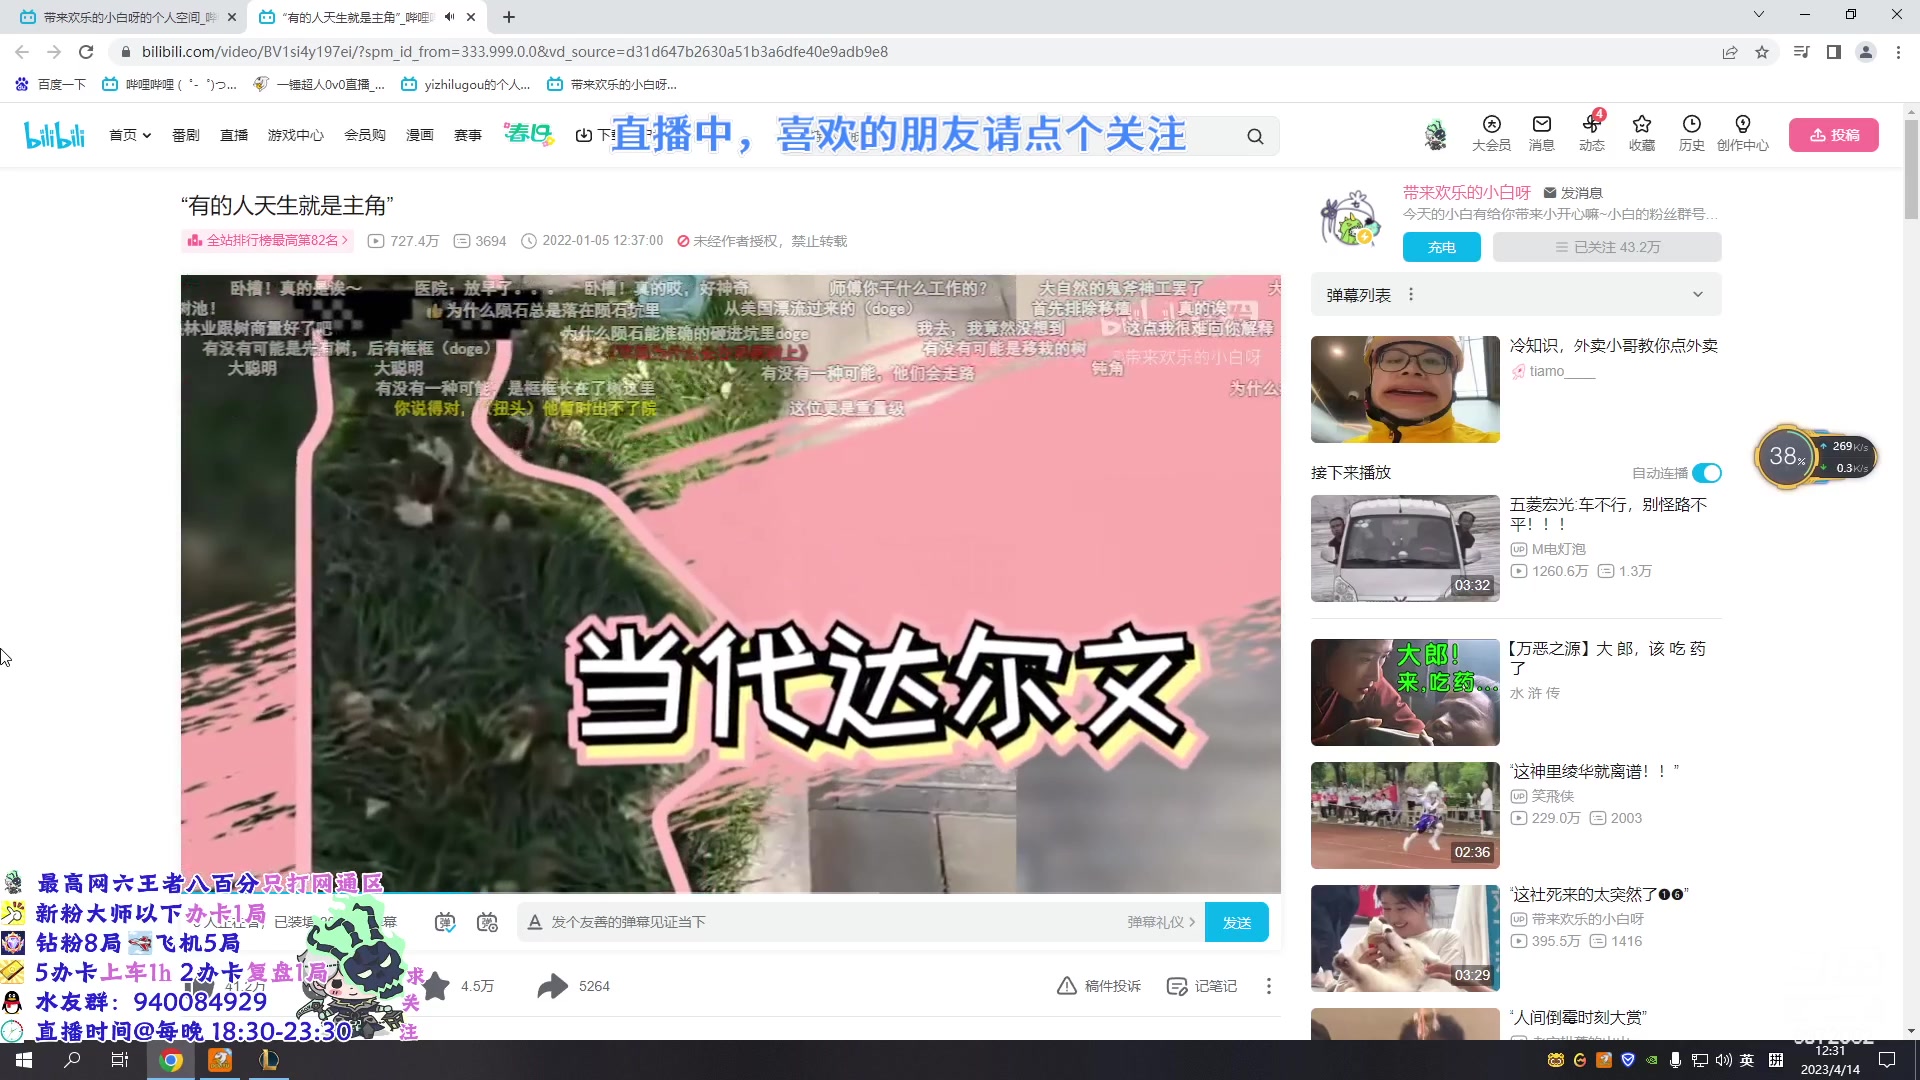Open 创作中心 lightbulb icon
Viewport: 1920px width, 1080px height.
click(1742, 133)
